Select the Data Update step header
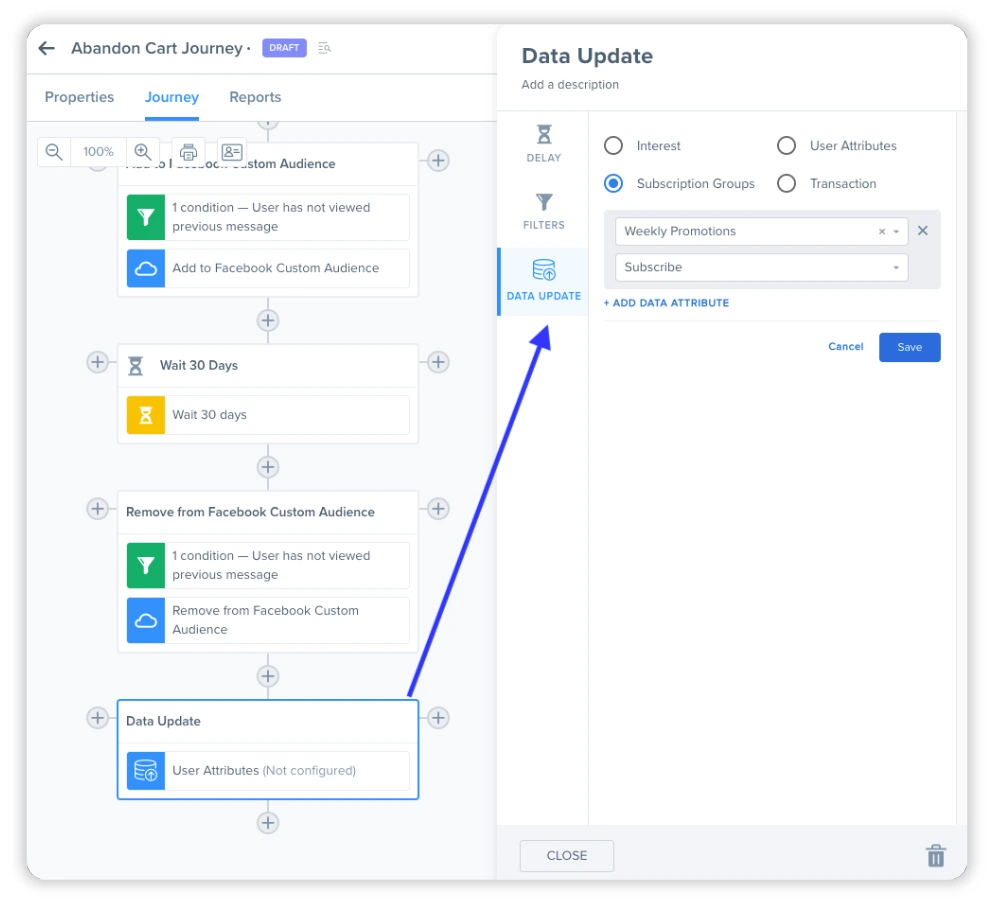Screen dimensions: 994x904 (268, 721)
